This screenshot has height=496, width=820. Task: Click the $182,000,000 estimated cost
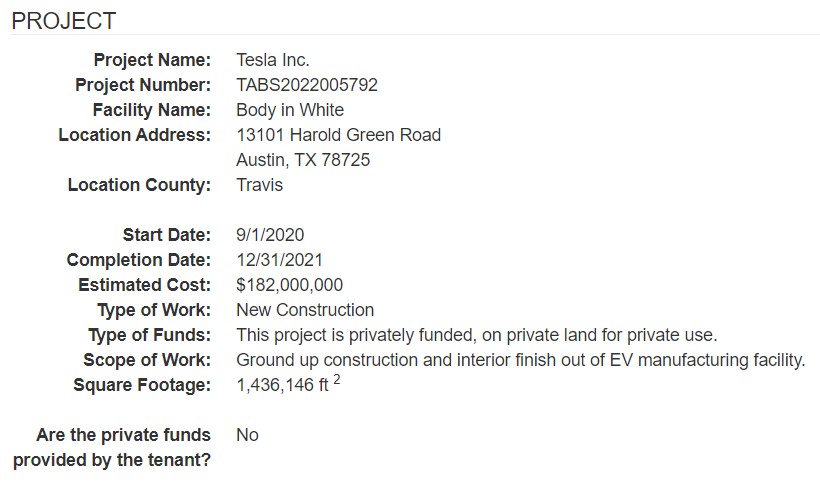pos(289,285)
